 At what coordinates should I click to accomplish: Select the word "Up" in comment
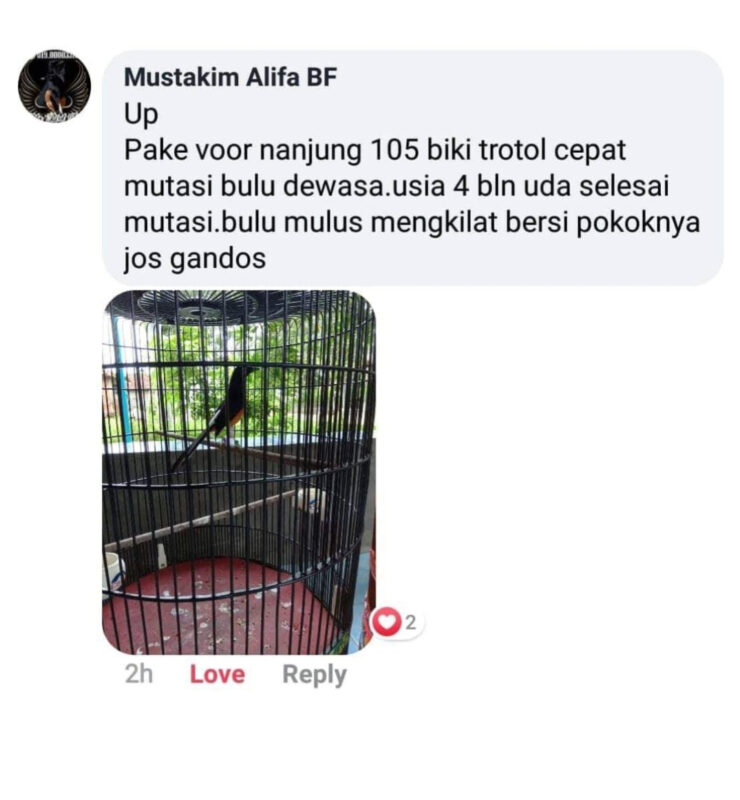141,115
